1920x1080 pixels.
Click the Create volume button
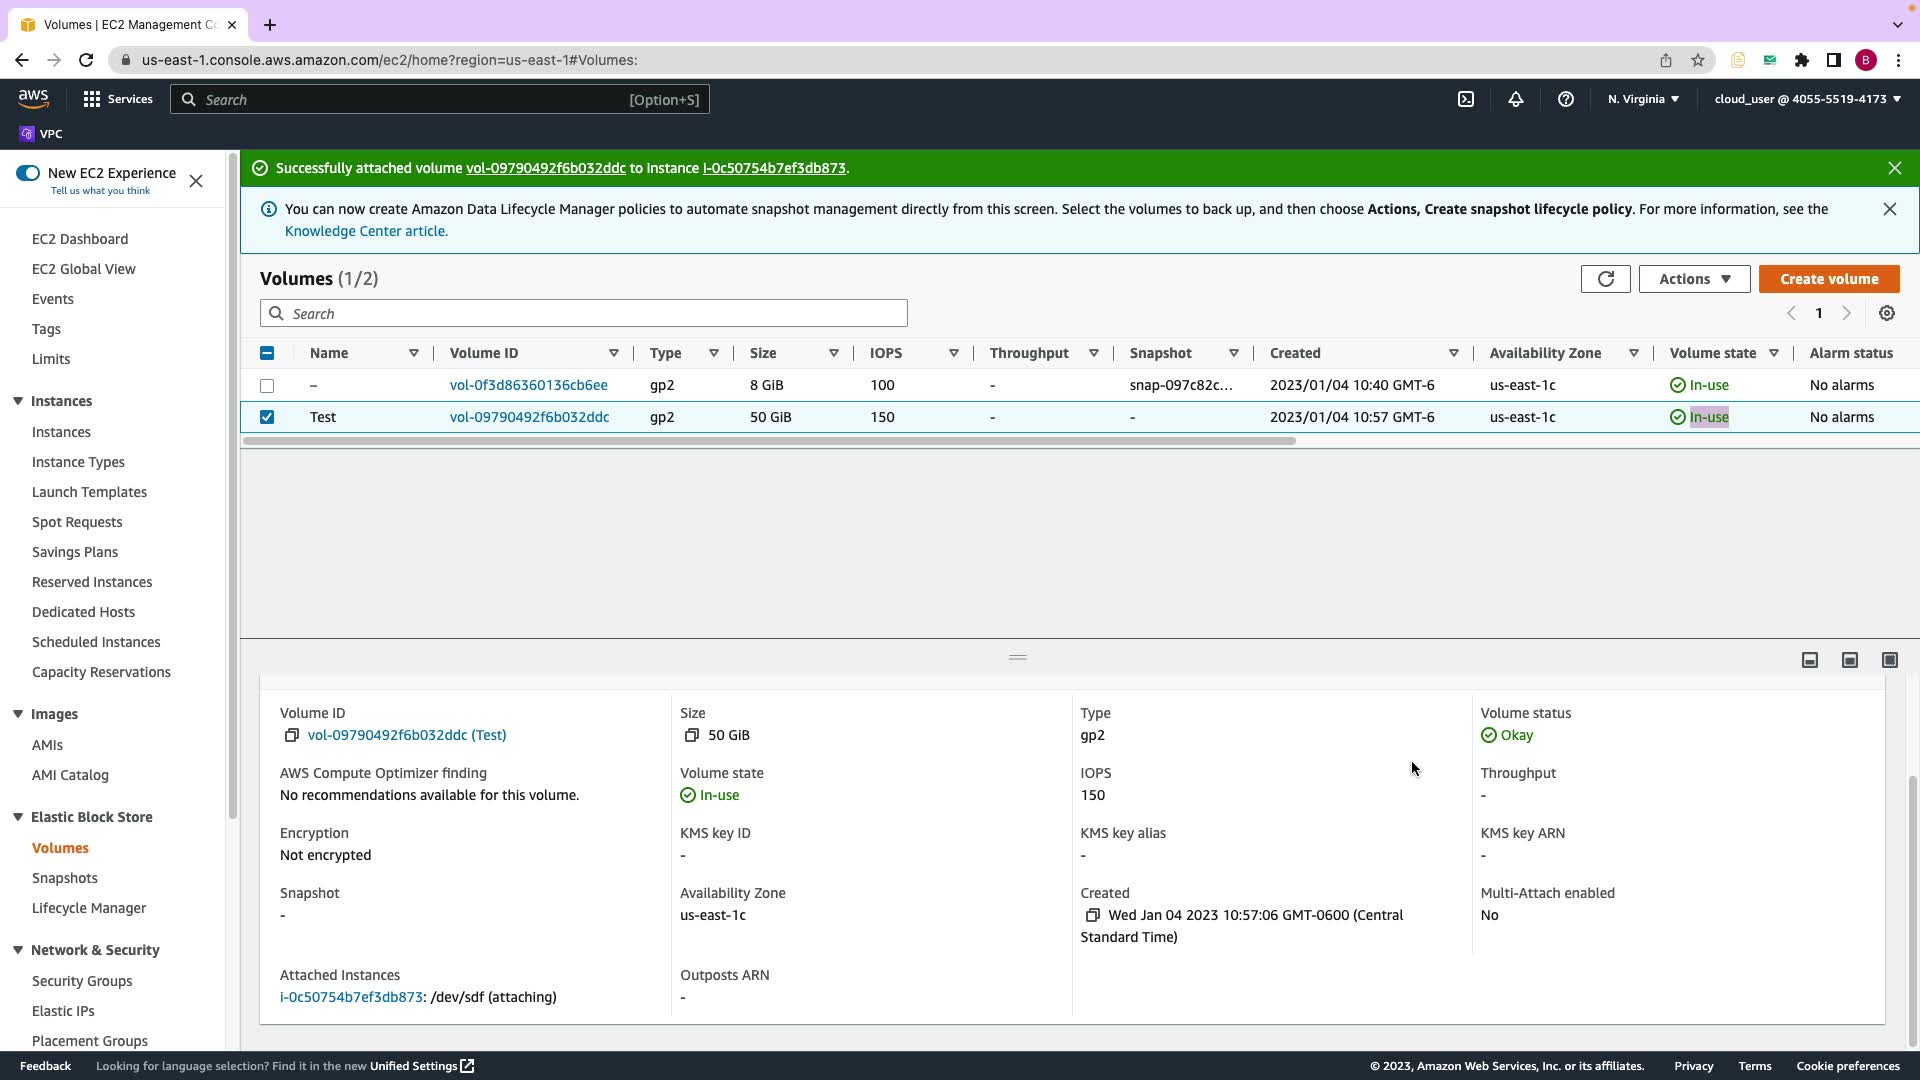tap(1828, 279)
